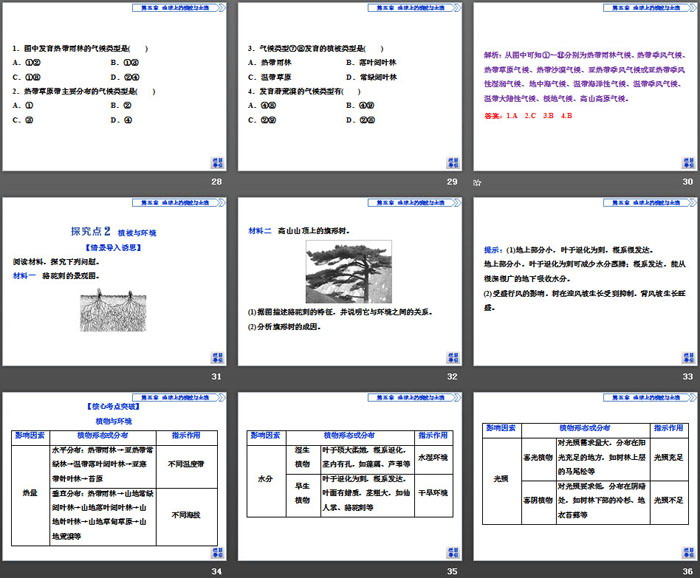Click the 栏目导引 button on slide 28
This screenshot has height=578, width=700.
216,164
